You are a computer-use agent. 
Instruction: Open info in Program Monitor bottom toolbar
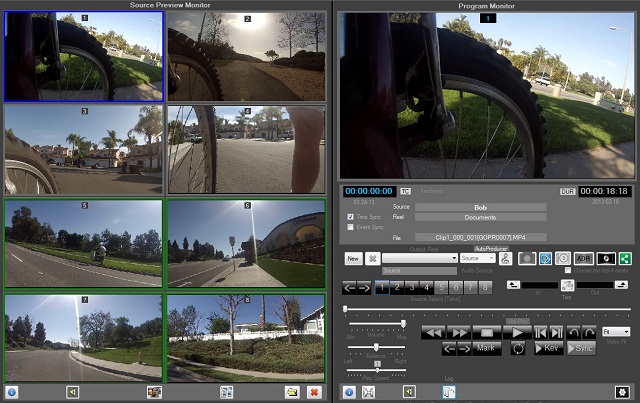click(x=349, y=392)
